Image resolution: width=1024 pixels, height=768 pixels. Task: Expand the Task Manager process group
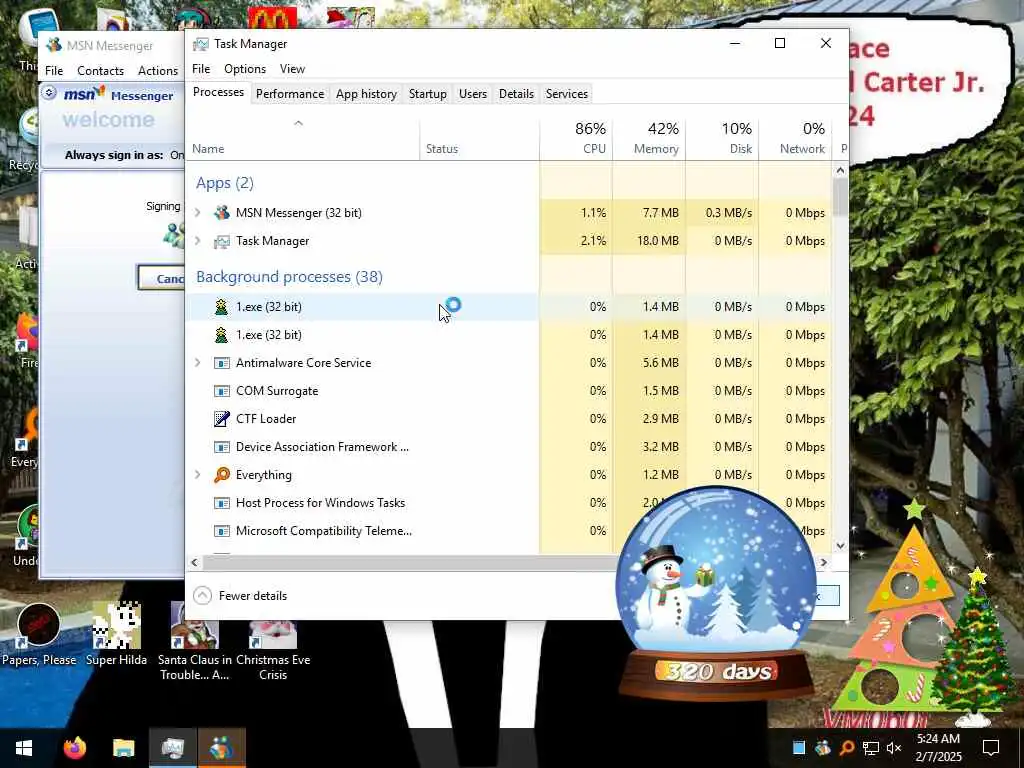[x=198, y=241]
